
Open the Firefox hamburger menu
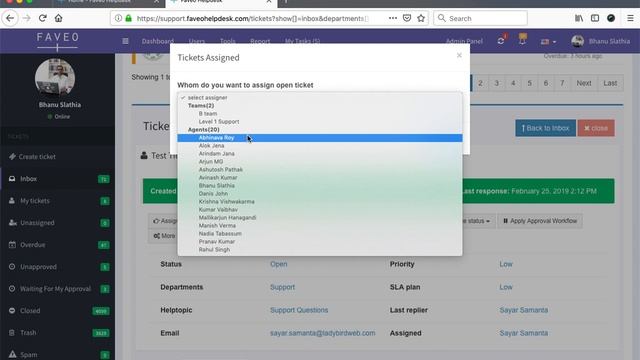click(x=630, y=18)
